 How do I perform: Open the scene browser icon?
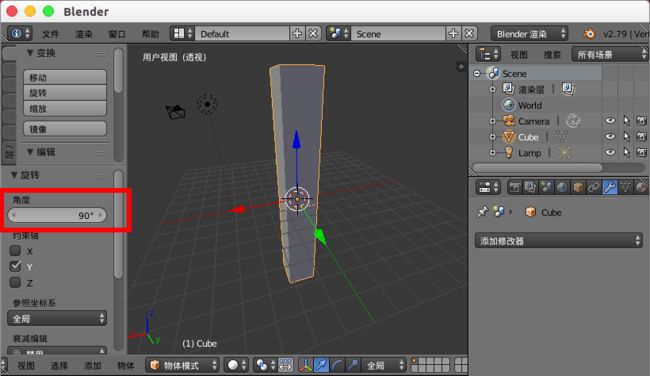point(339,34)
